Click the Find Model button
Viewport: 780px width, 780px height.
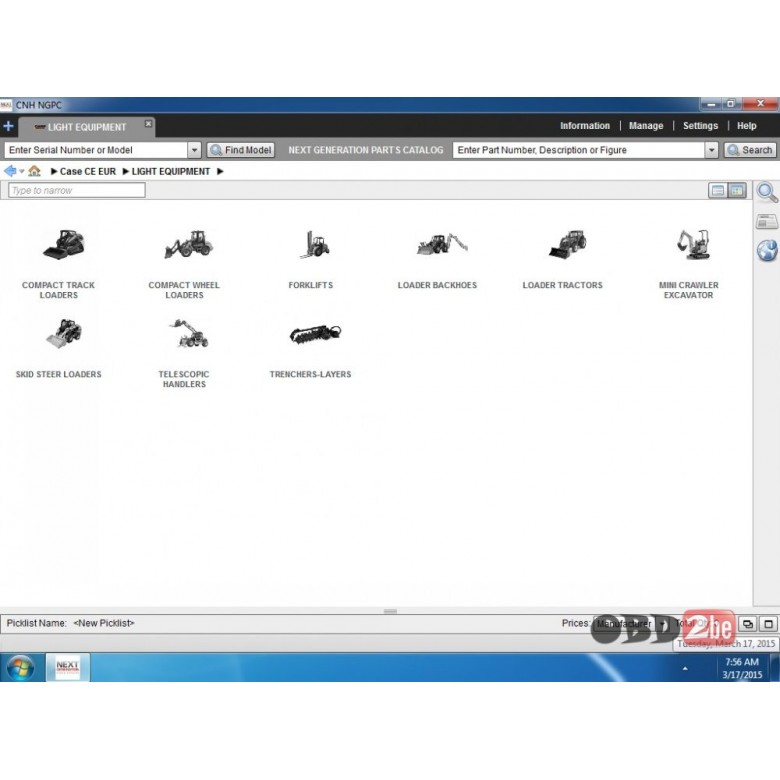coord(241,150)
